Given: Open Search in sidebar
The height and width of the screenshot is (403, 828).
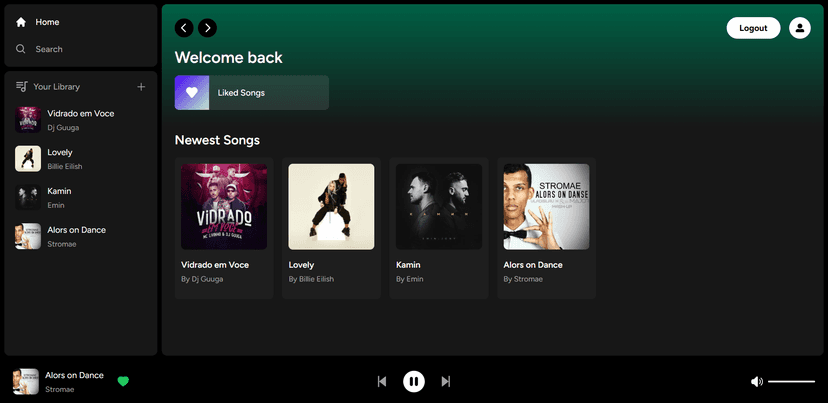Looking at the screenshot, I should pos(39,49).
